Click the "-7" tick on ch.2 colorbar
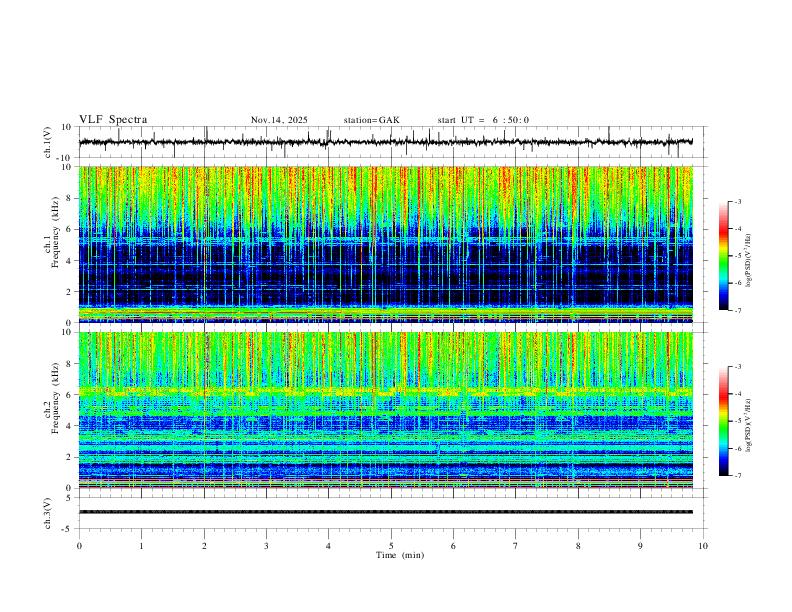792x612 pixels. point(738,476)
